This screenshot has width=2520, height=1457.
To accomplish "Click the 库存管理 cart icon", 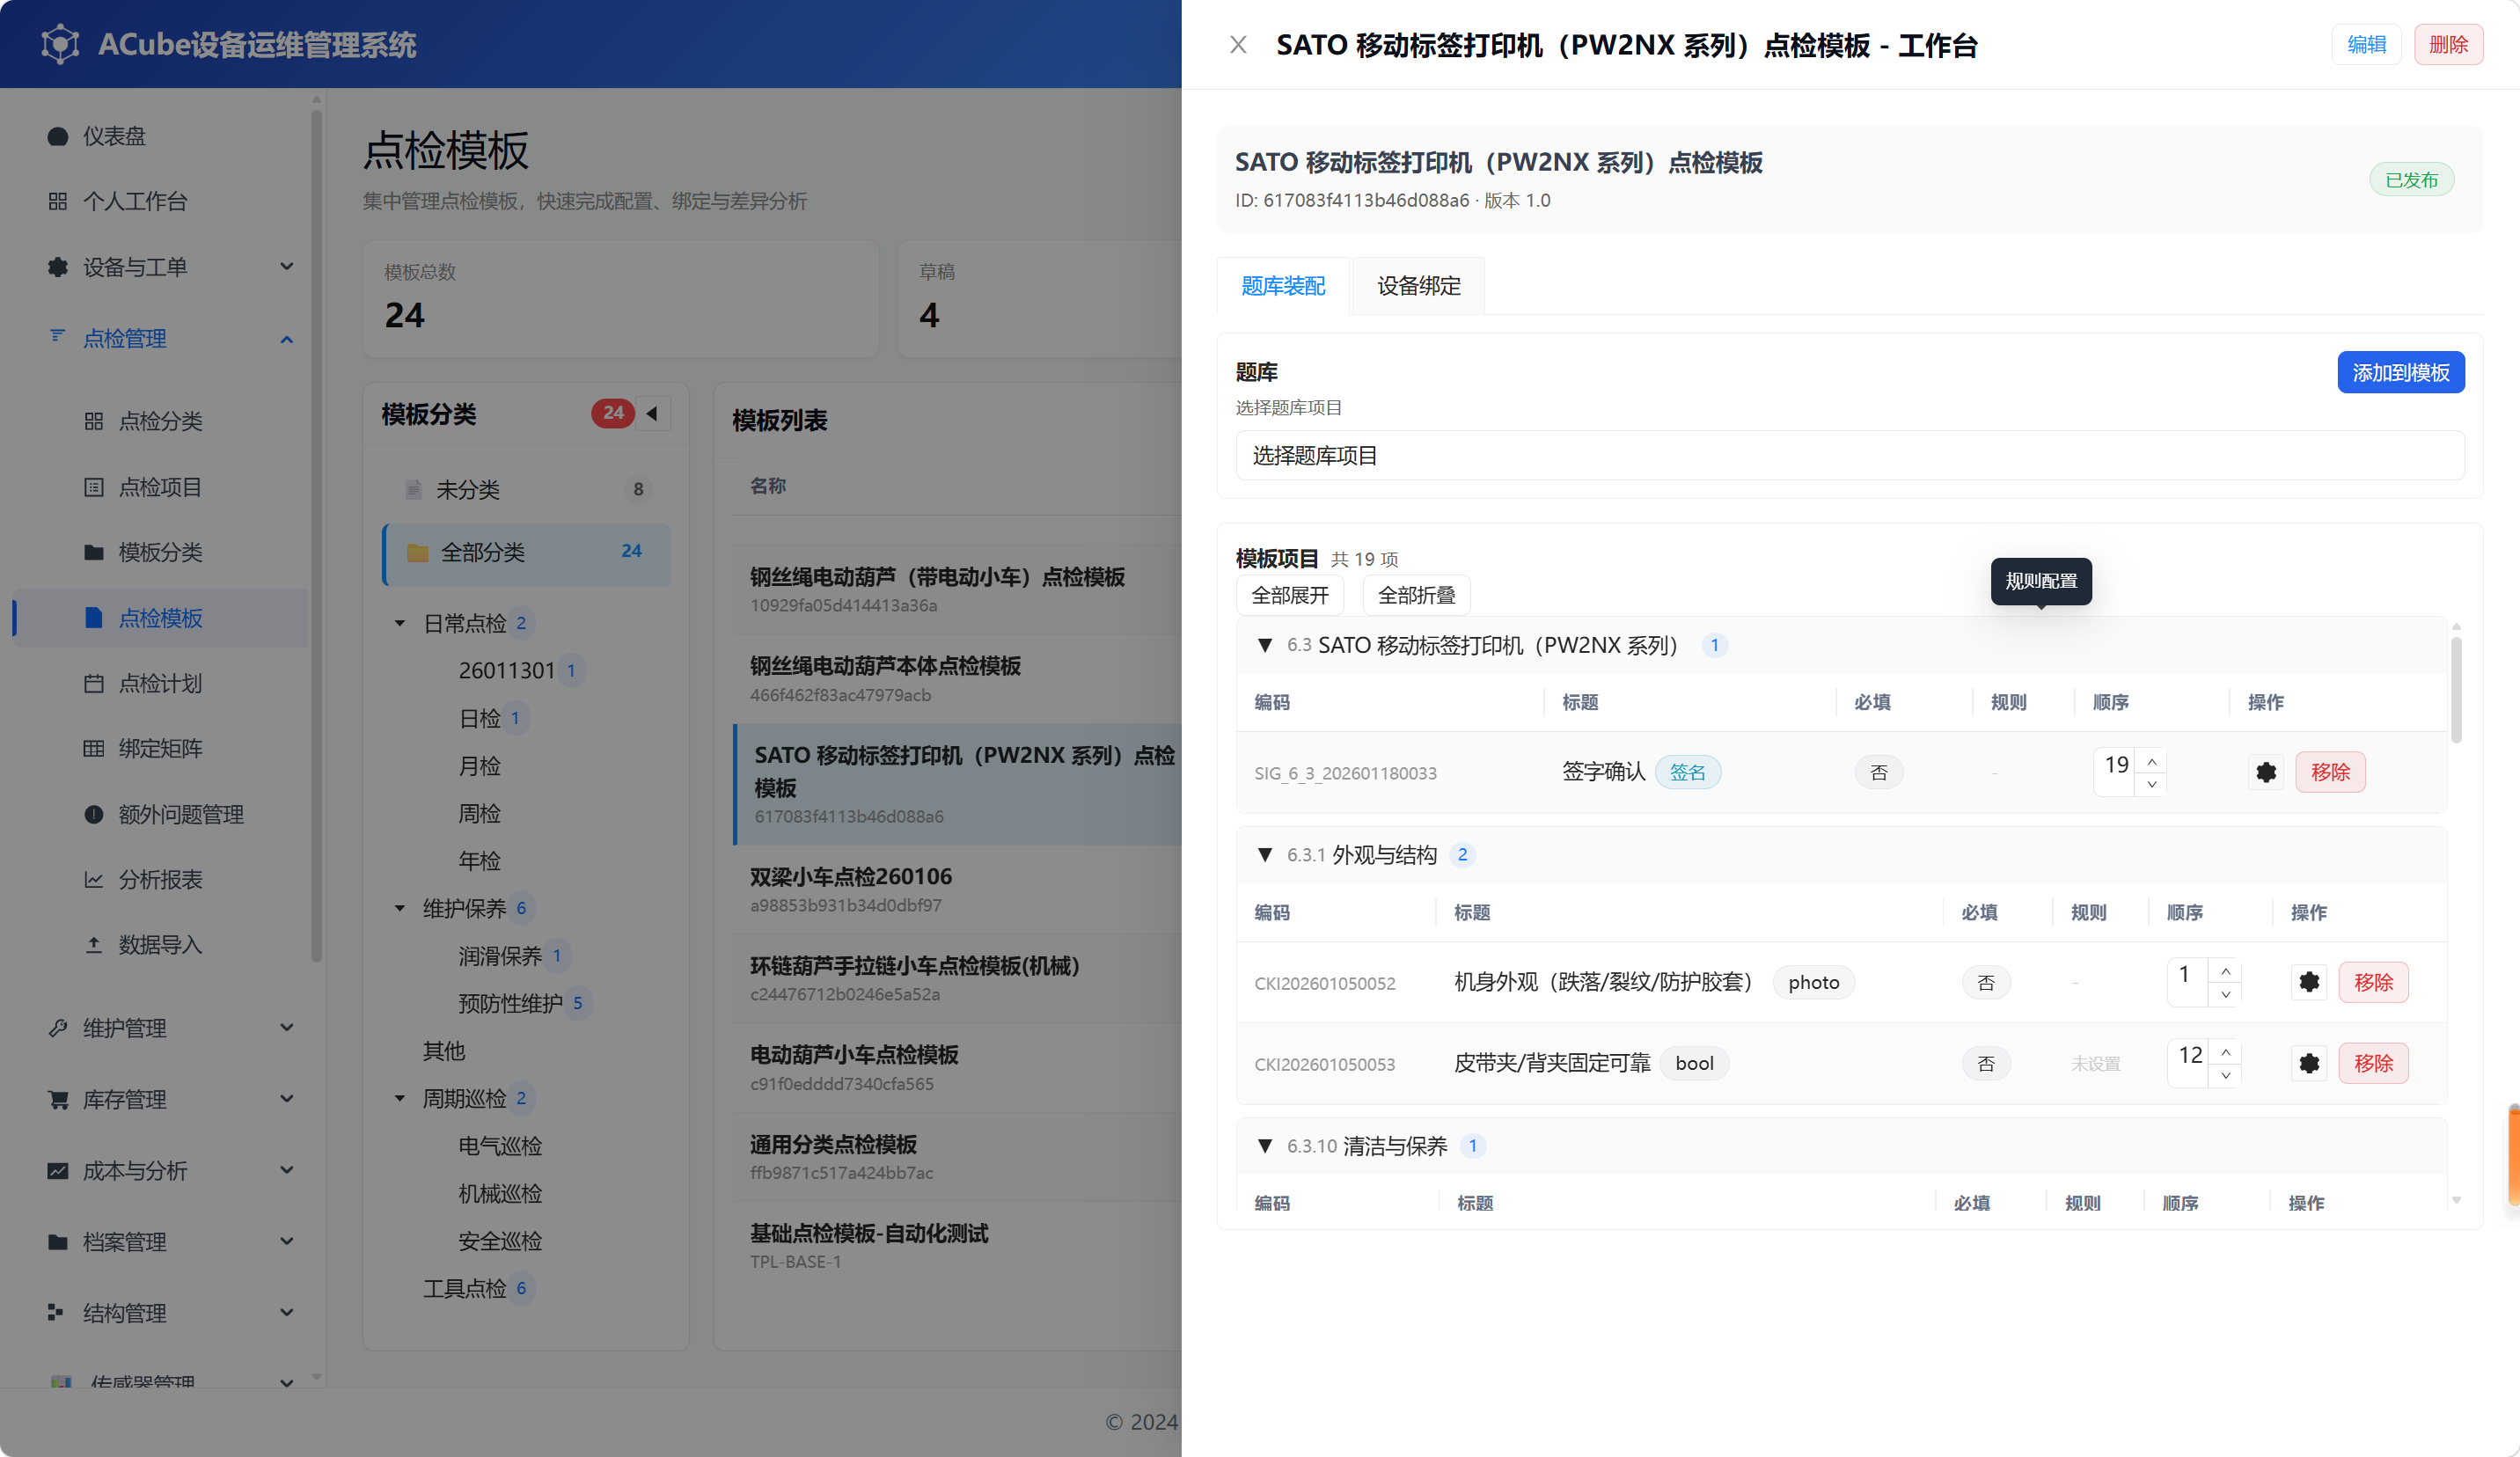I will tap(58, 1099).
